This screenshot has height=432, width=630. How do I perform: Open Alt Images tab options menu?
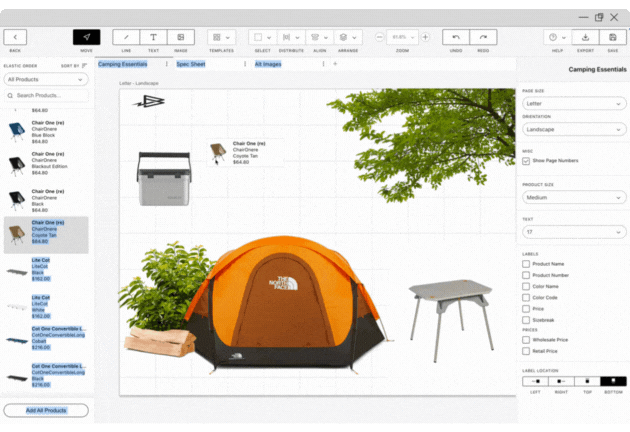(x=323, y=64)
